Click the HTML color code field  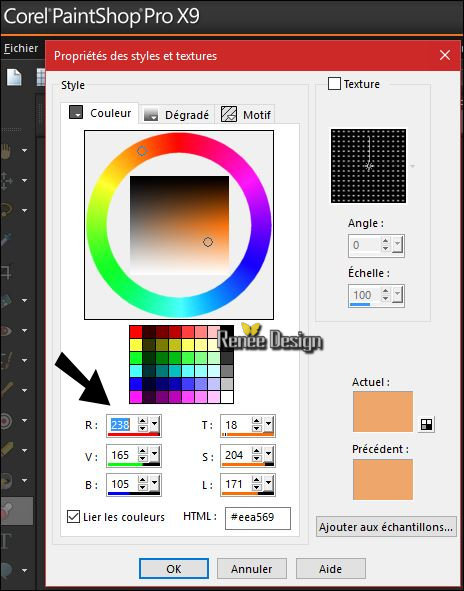point(258,518)
